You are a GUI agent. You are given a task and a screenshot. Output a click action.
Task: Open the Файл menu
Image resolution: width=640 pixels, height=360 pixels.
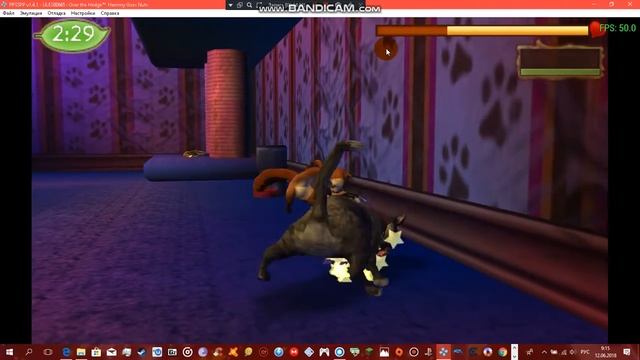(x=8, y=13)
